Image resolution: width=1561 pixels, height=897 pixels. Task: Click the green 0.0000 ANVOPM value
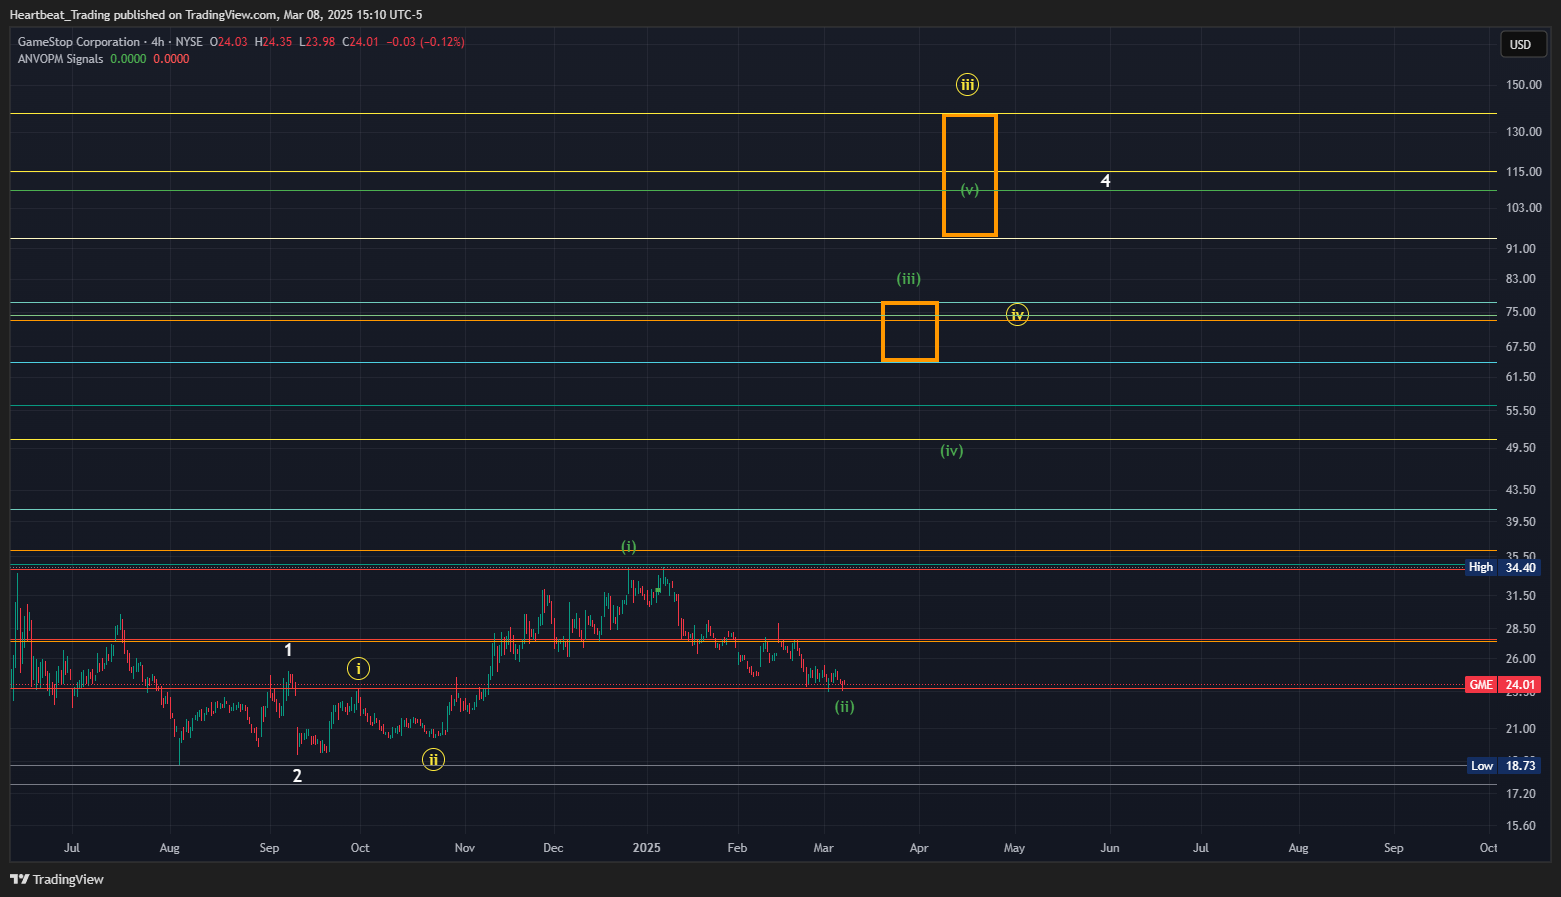[128, 59]
